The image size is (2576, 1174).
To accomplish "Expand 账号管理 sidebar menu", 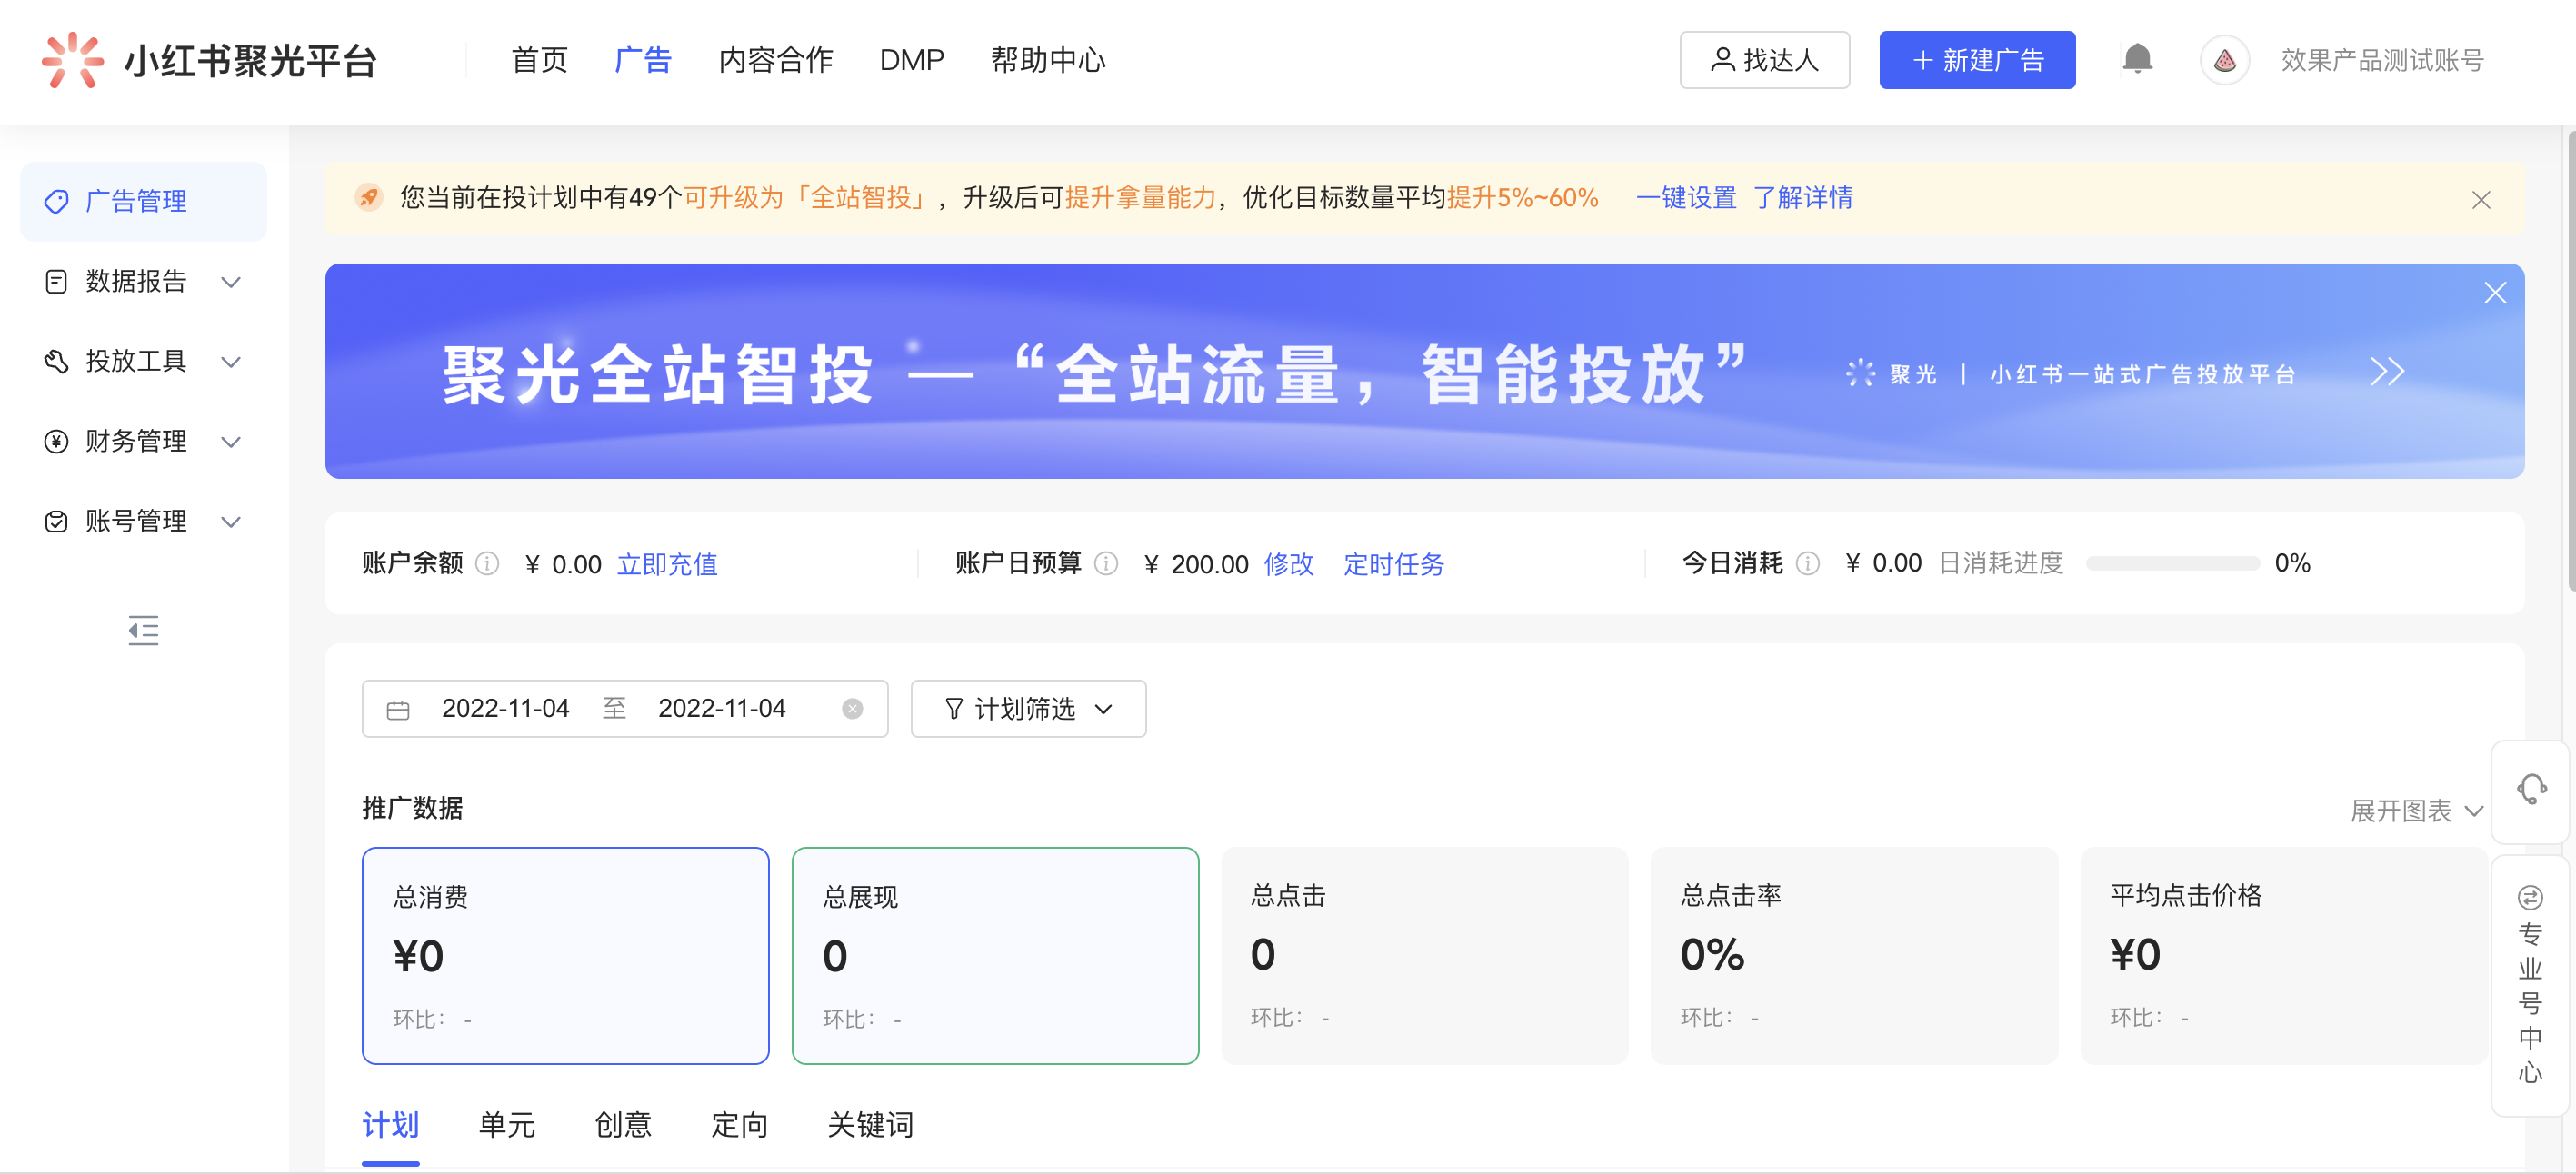I will (144, 521).
